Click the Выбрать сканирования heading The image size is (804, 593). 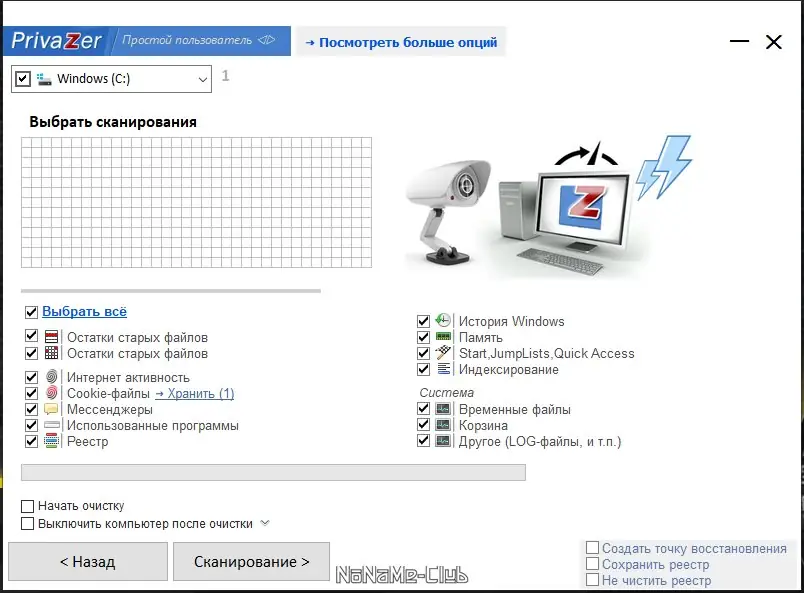point(113,122)
